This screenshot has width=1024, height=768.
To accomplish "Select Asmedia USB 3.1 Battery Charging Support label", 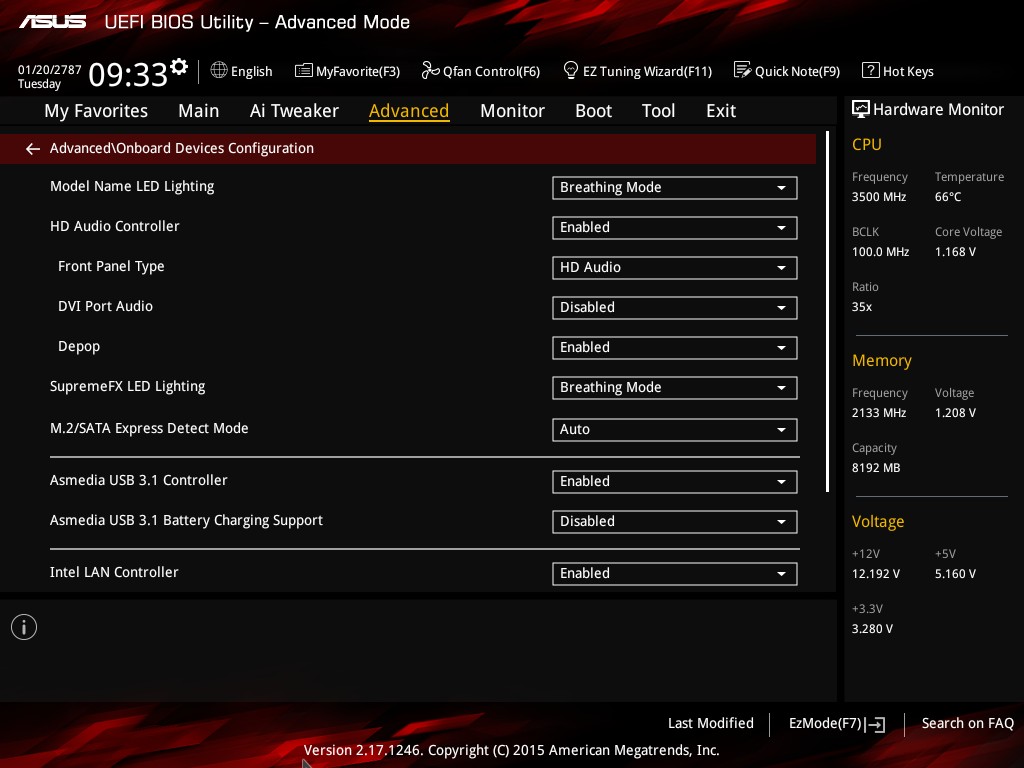I will [x=186, y=520].
